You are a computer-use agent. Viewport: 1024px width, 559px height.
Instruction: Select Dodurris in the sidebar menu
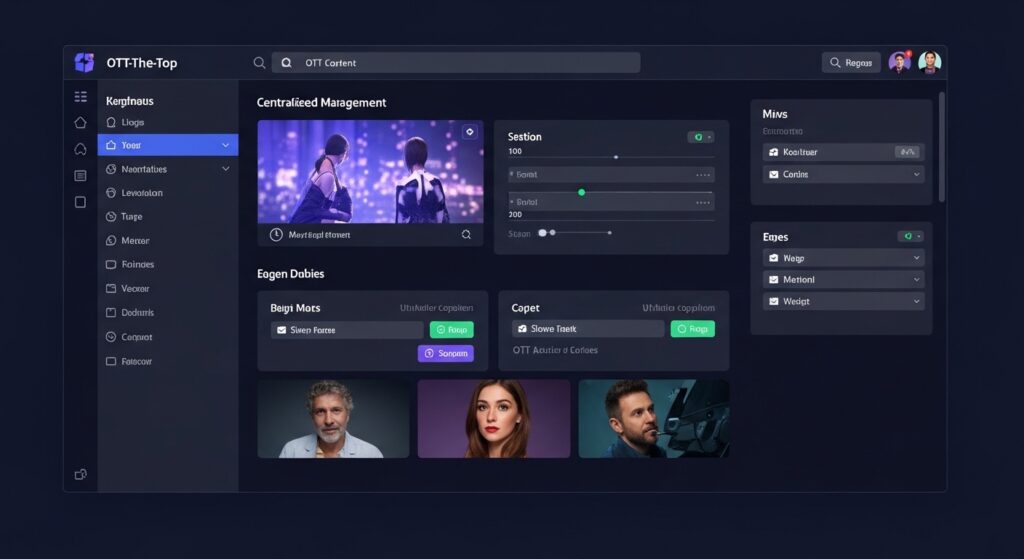click(137, 313)
